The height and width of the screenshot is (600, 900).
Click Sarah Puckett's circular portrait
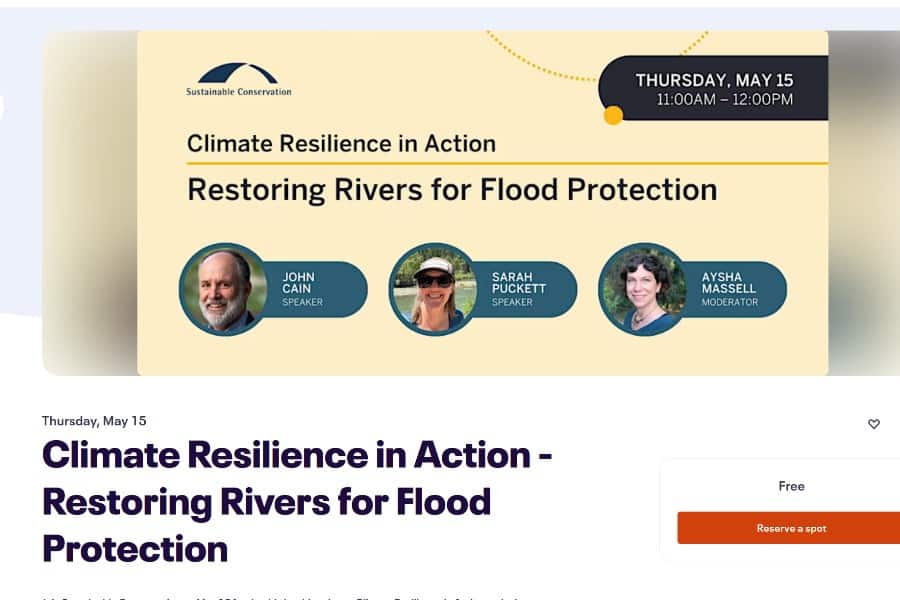pos(433,289)
